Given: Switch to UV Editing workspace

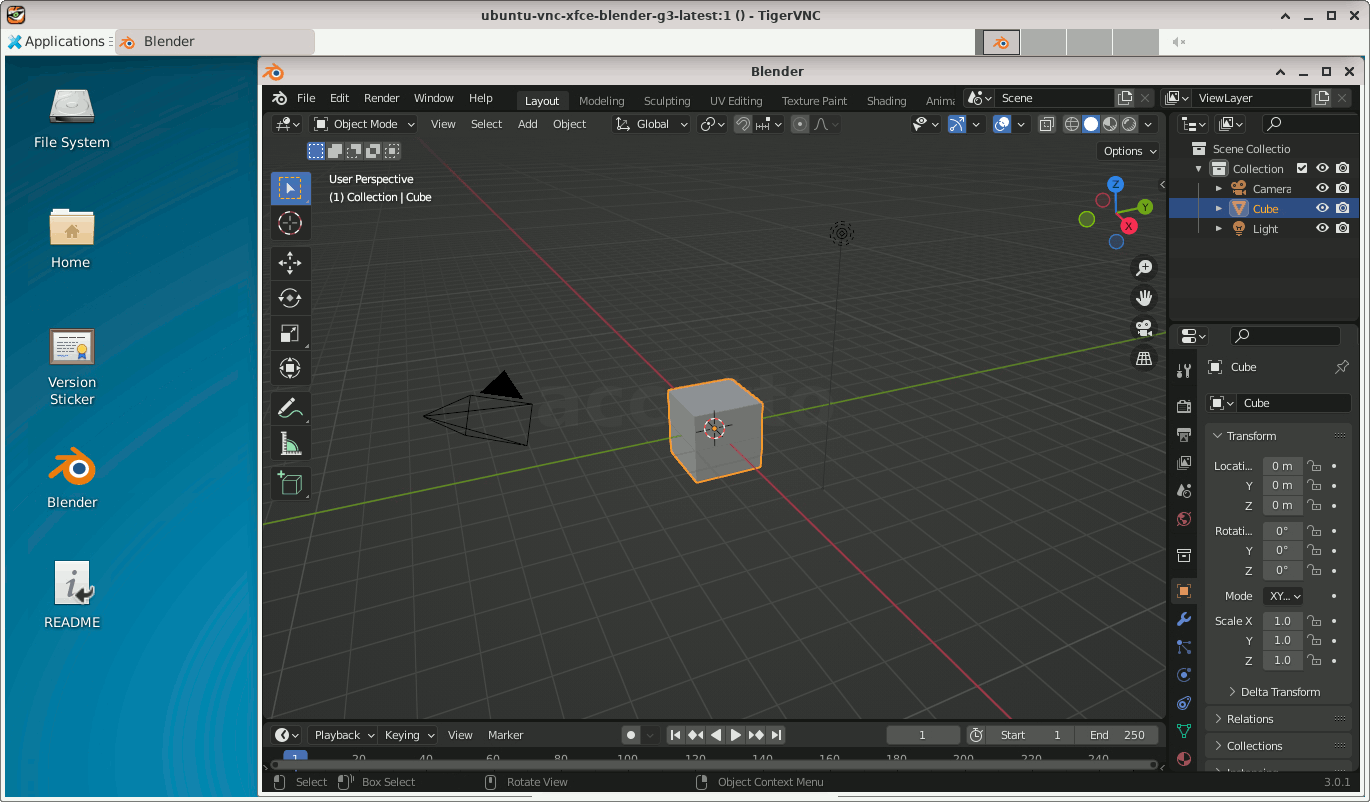Looking at the screenshot, I should tap(736, 101).
